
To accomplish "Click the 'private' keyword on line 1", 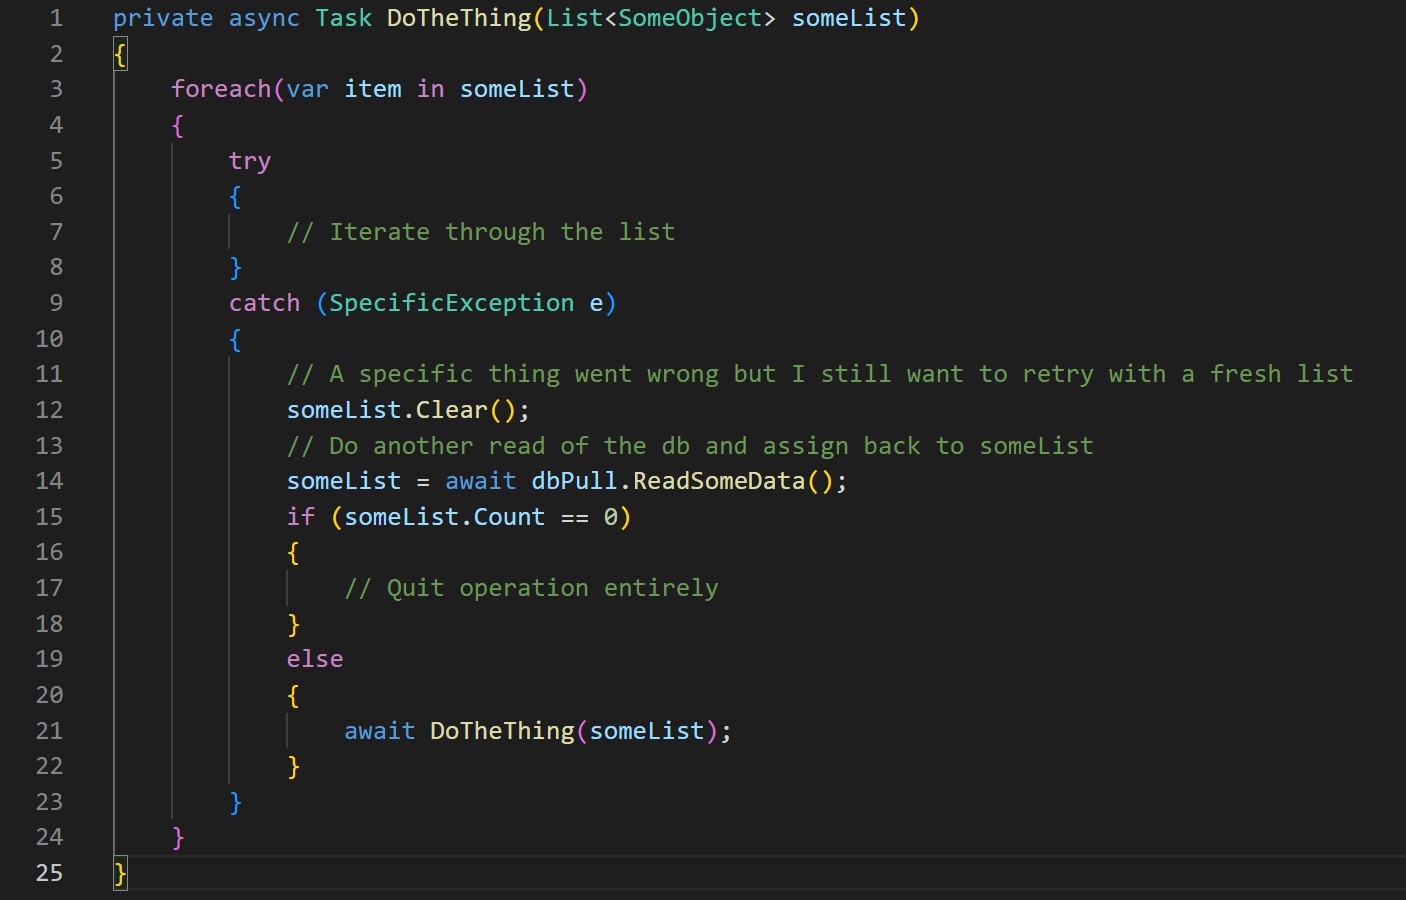I will (x=163, y=18).
